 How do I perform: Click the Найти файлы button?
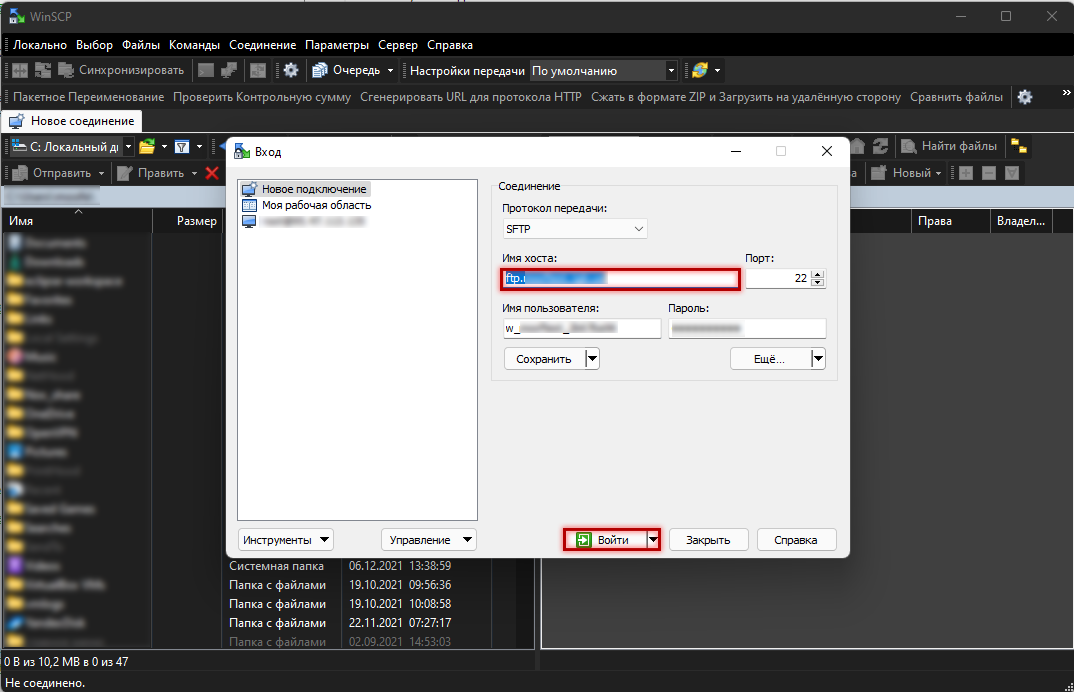[949, 146]
